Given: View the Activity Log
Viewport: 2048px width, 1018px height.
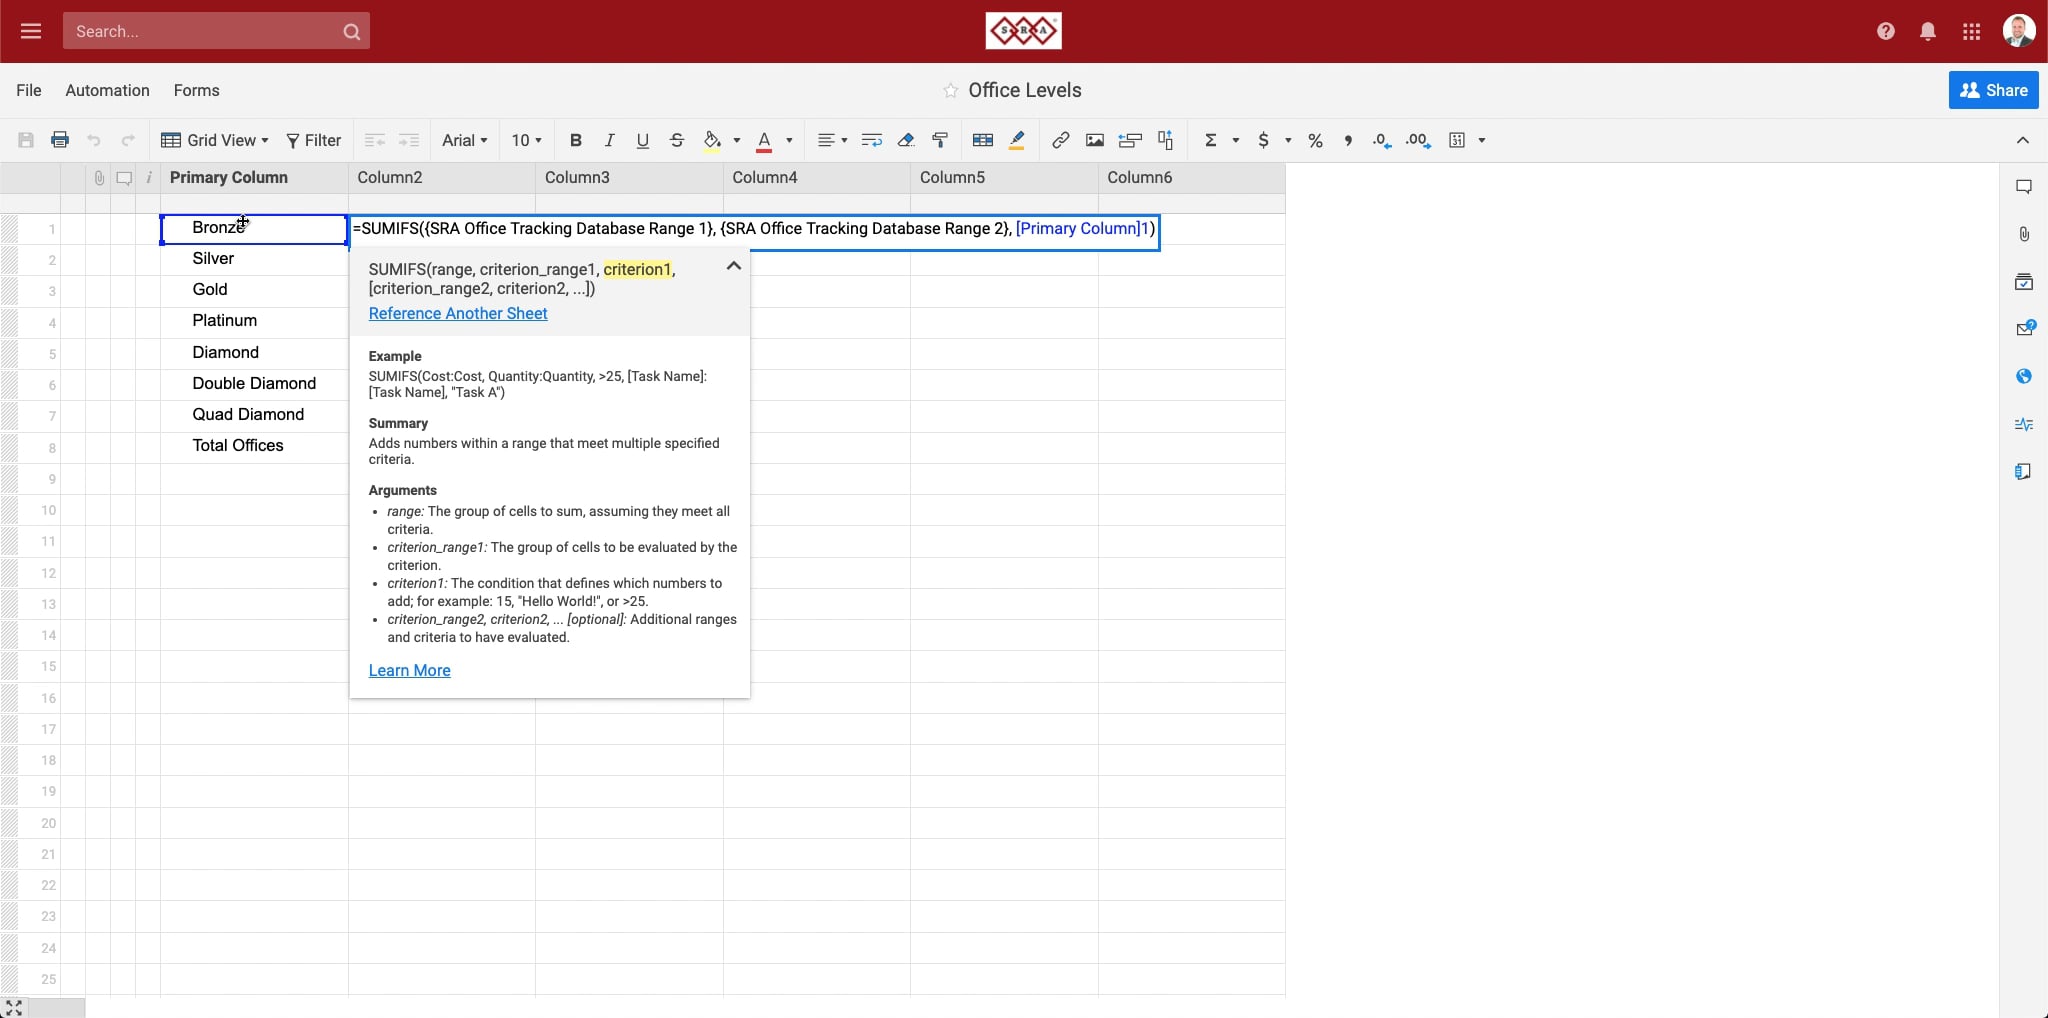Looking at the screenshot, I should (2025, 425).
